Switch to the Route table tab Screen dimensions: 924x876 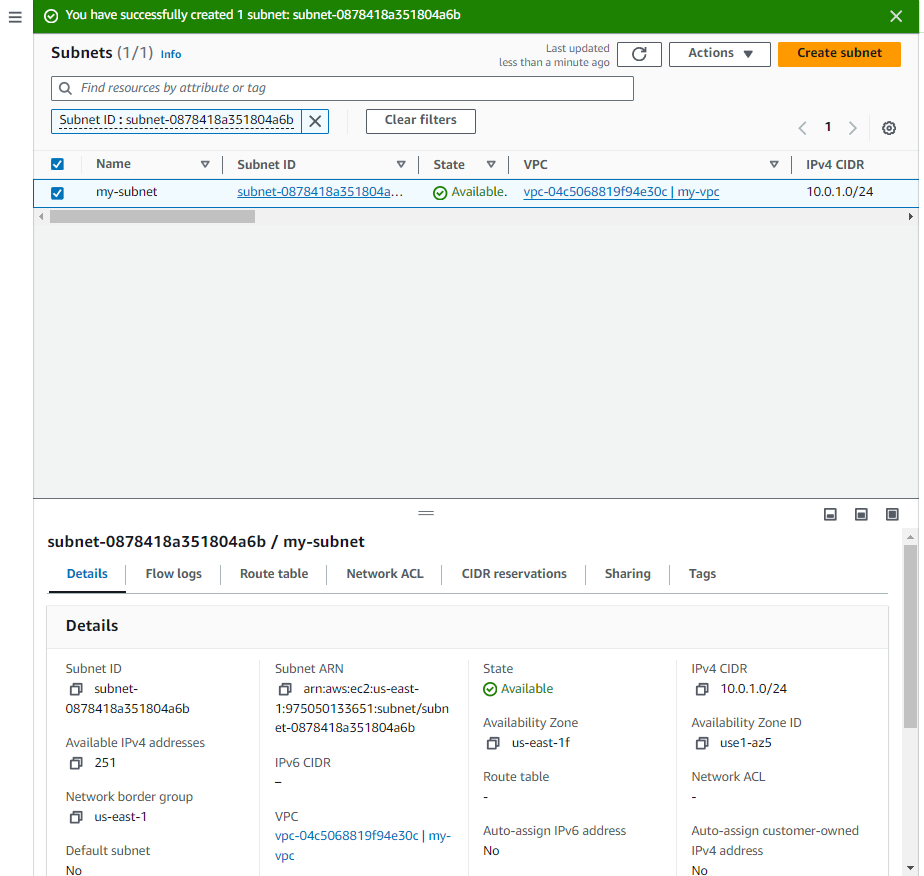point(273,574)
